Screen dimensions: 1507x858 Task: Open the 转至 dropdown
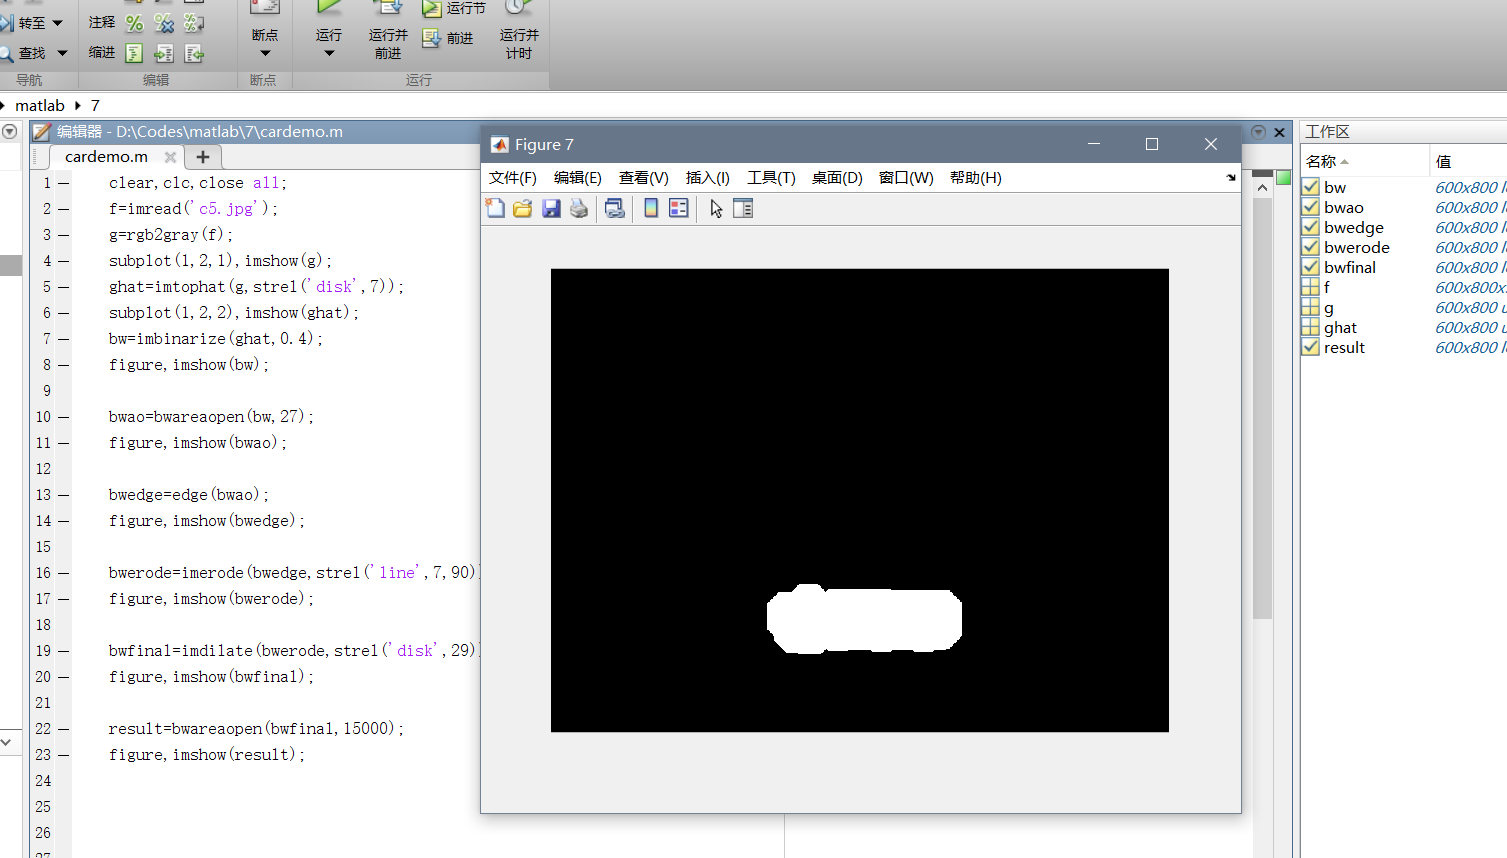click(x=57, y=23)
